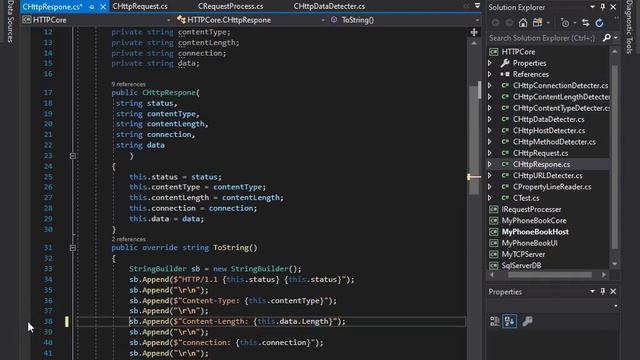The height and width of the screenshot is (360, 640).
Task: Expand Properties node in Solution Explorer
Action: (490, 63)
